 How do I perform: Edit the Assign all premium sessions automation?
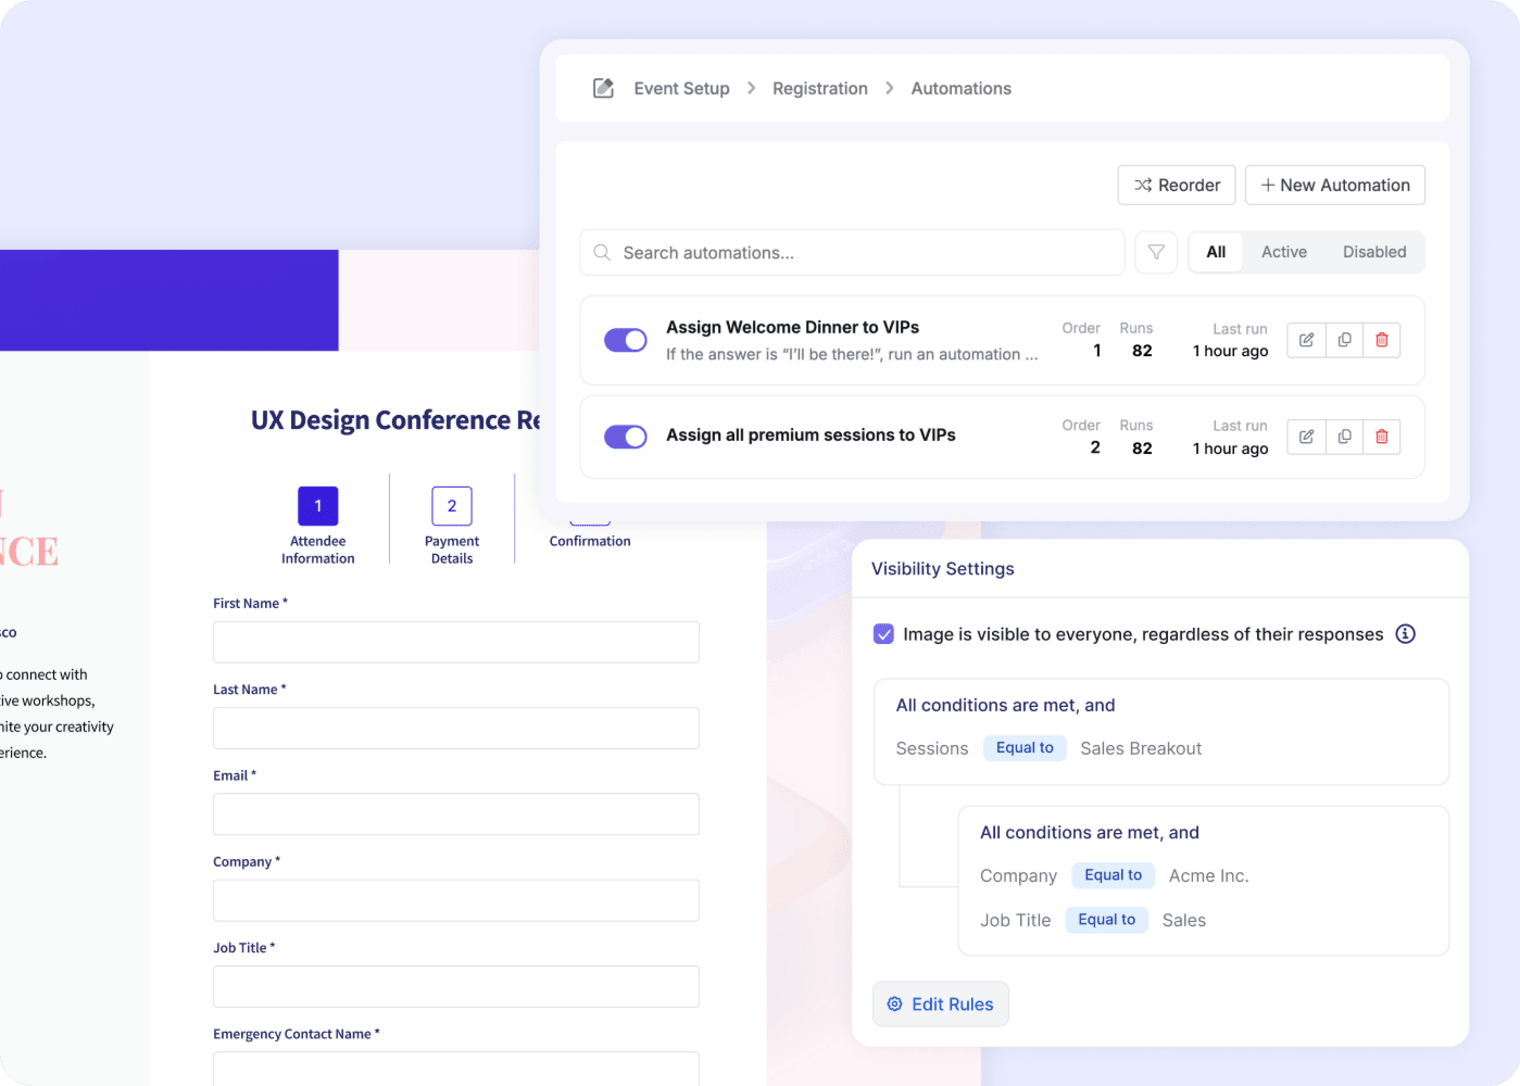[1306, 437]
